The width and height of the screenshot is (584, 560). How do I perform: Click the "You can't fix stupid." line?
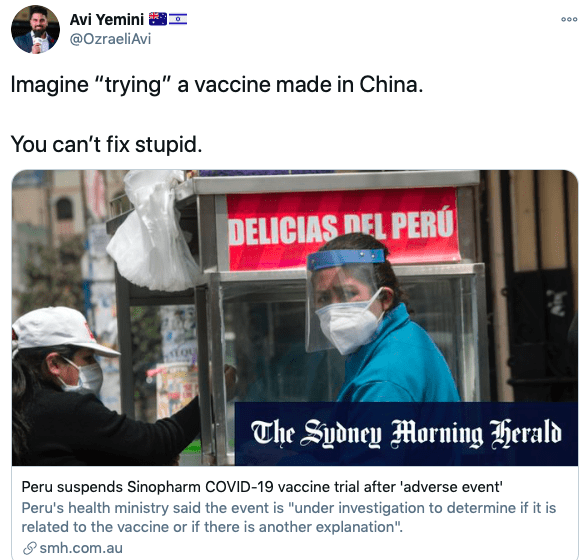point(107,144)
